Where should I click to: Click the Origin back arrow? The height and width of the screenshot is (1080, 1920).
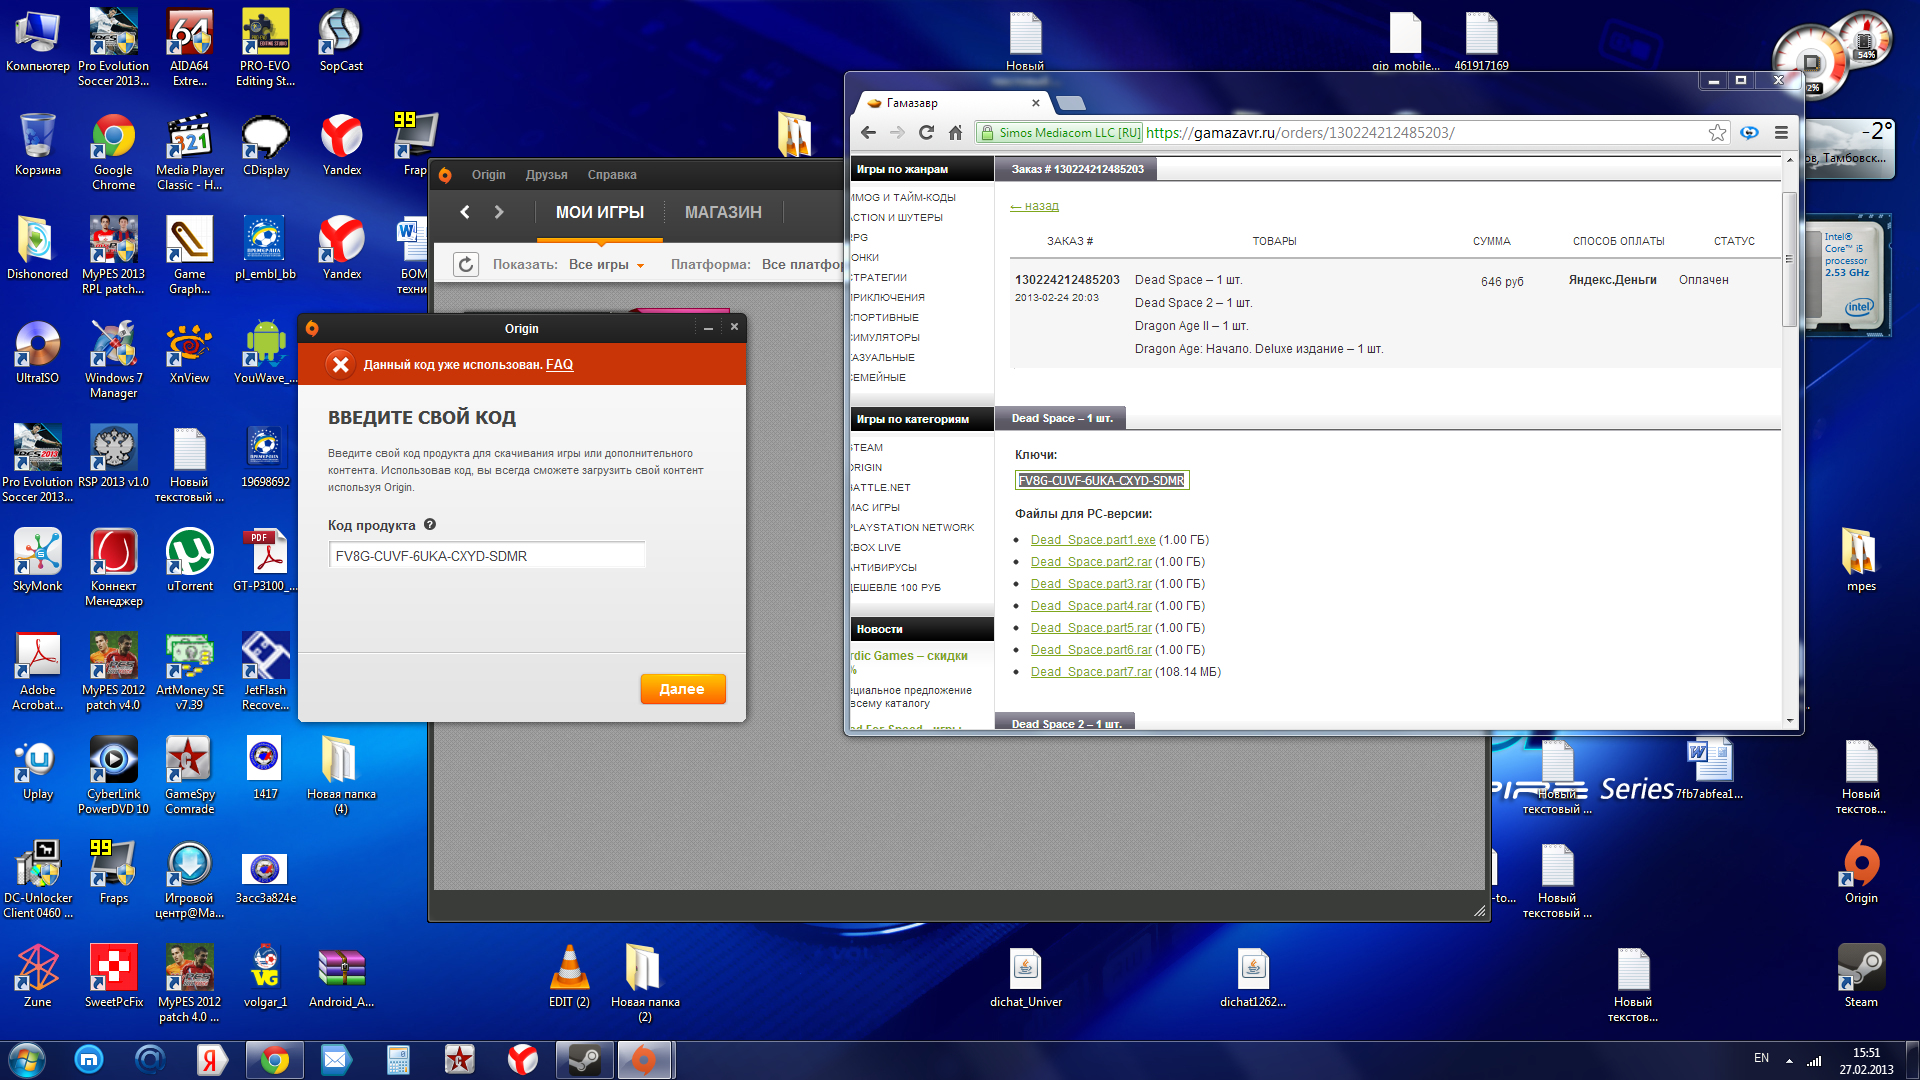pyautogui.click(x=465, y=212)
